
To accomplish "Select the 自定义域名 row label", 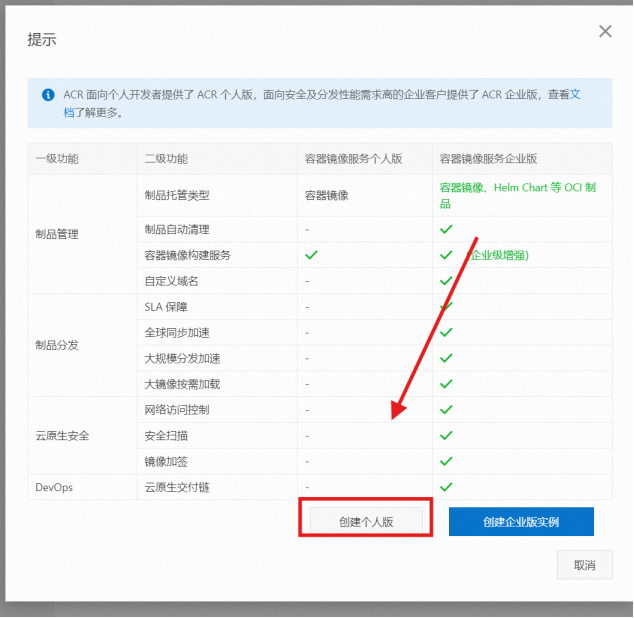I will 171,281.
